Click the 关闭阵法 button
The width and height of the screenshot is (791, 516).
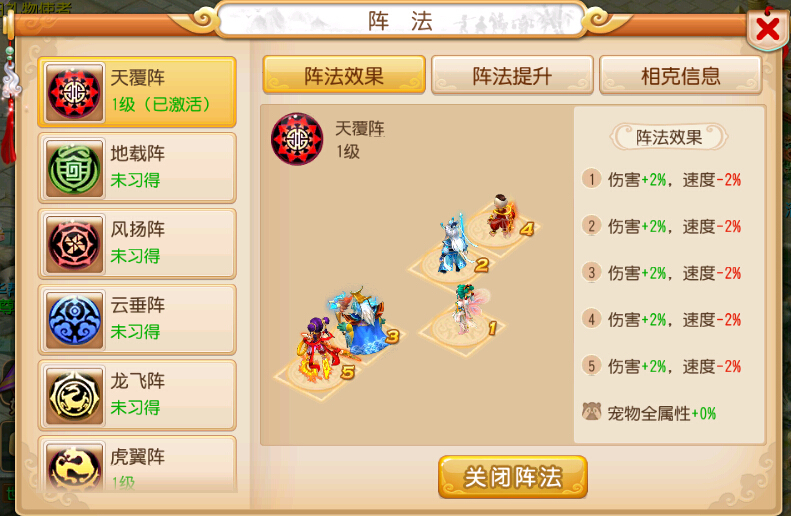pyautogui.click(x=513, y=477)
